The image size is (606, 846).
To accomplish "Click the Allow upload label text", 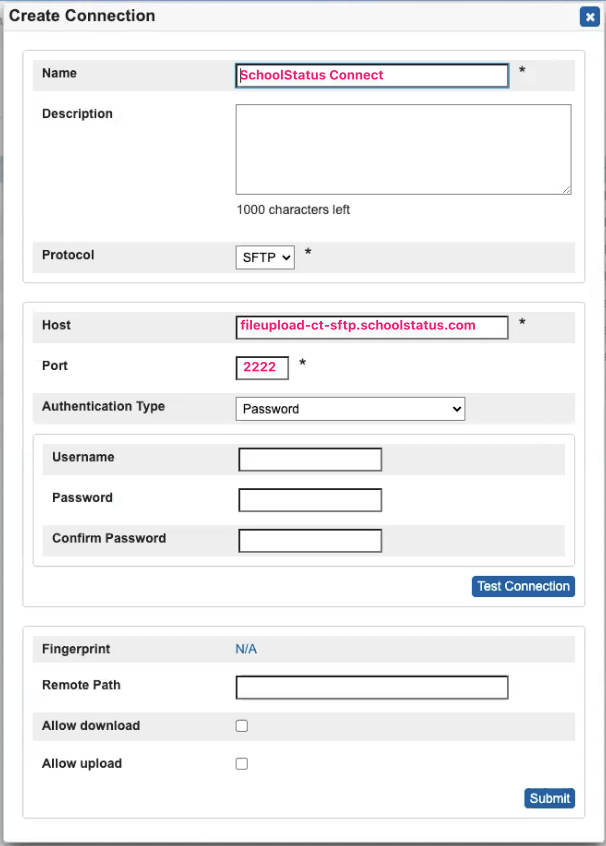I will [82, 763].
